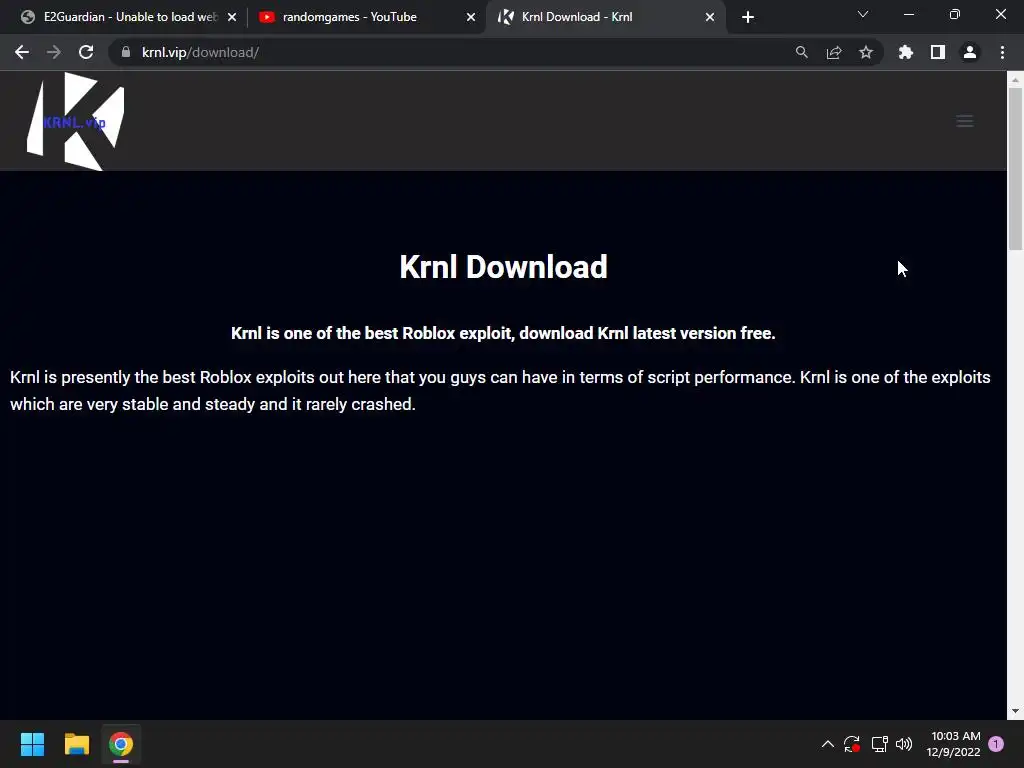Screen dimensions: 1024x768
Task: Click the scrollbar up arrow
Action: [1015, 80]
